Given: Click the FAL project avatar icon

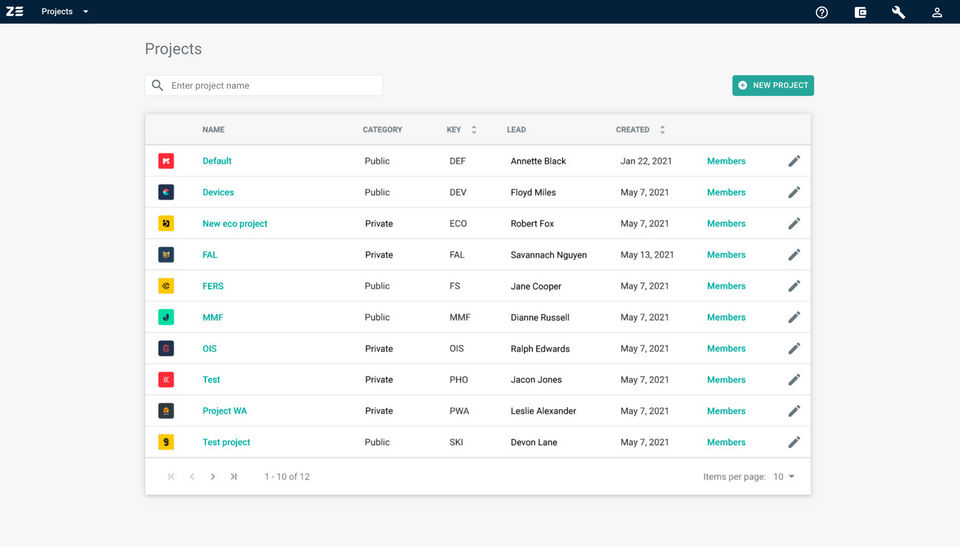Looking at the screenshot, I should pyautogui.click(x=166, y=255).
